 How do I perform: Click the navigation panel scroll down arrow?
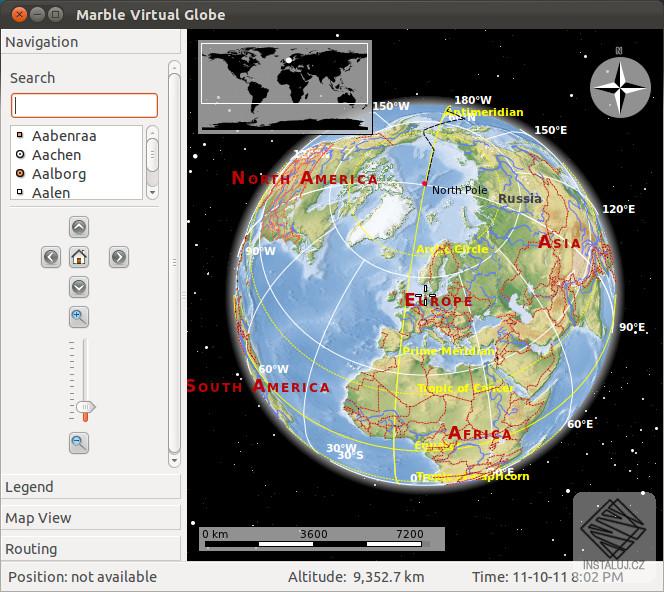[174, 460]
